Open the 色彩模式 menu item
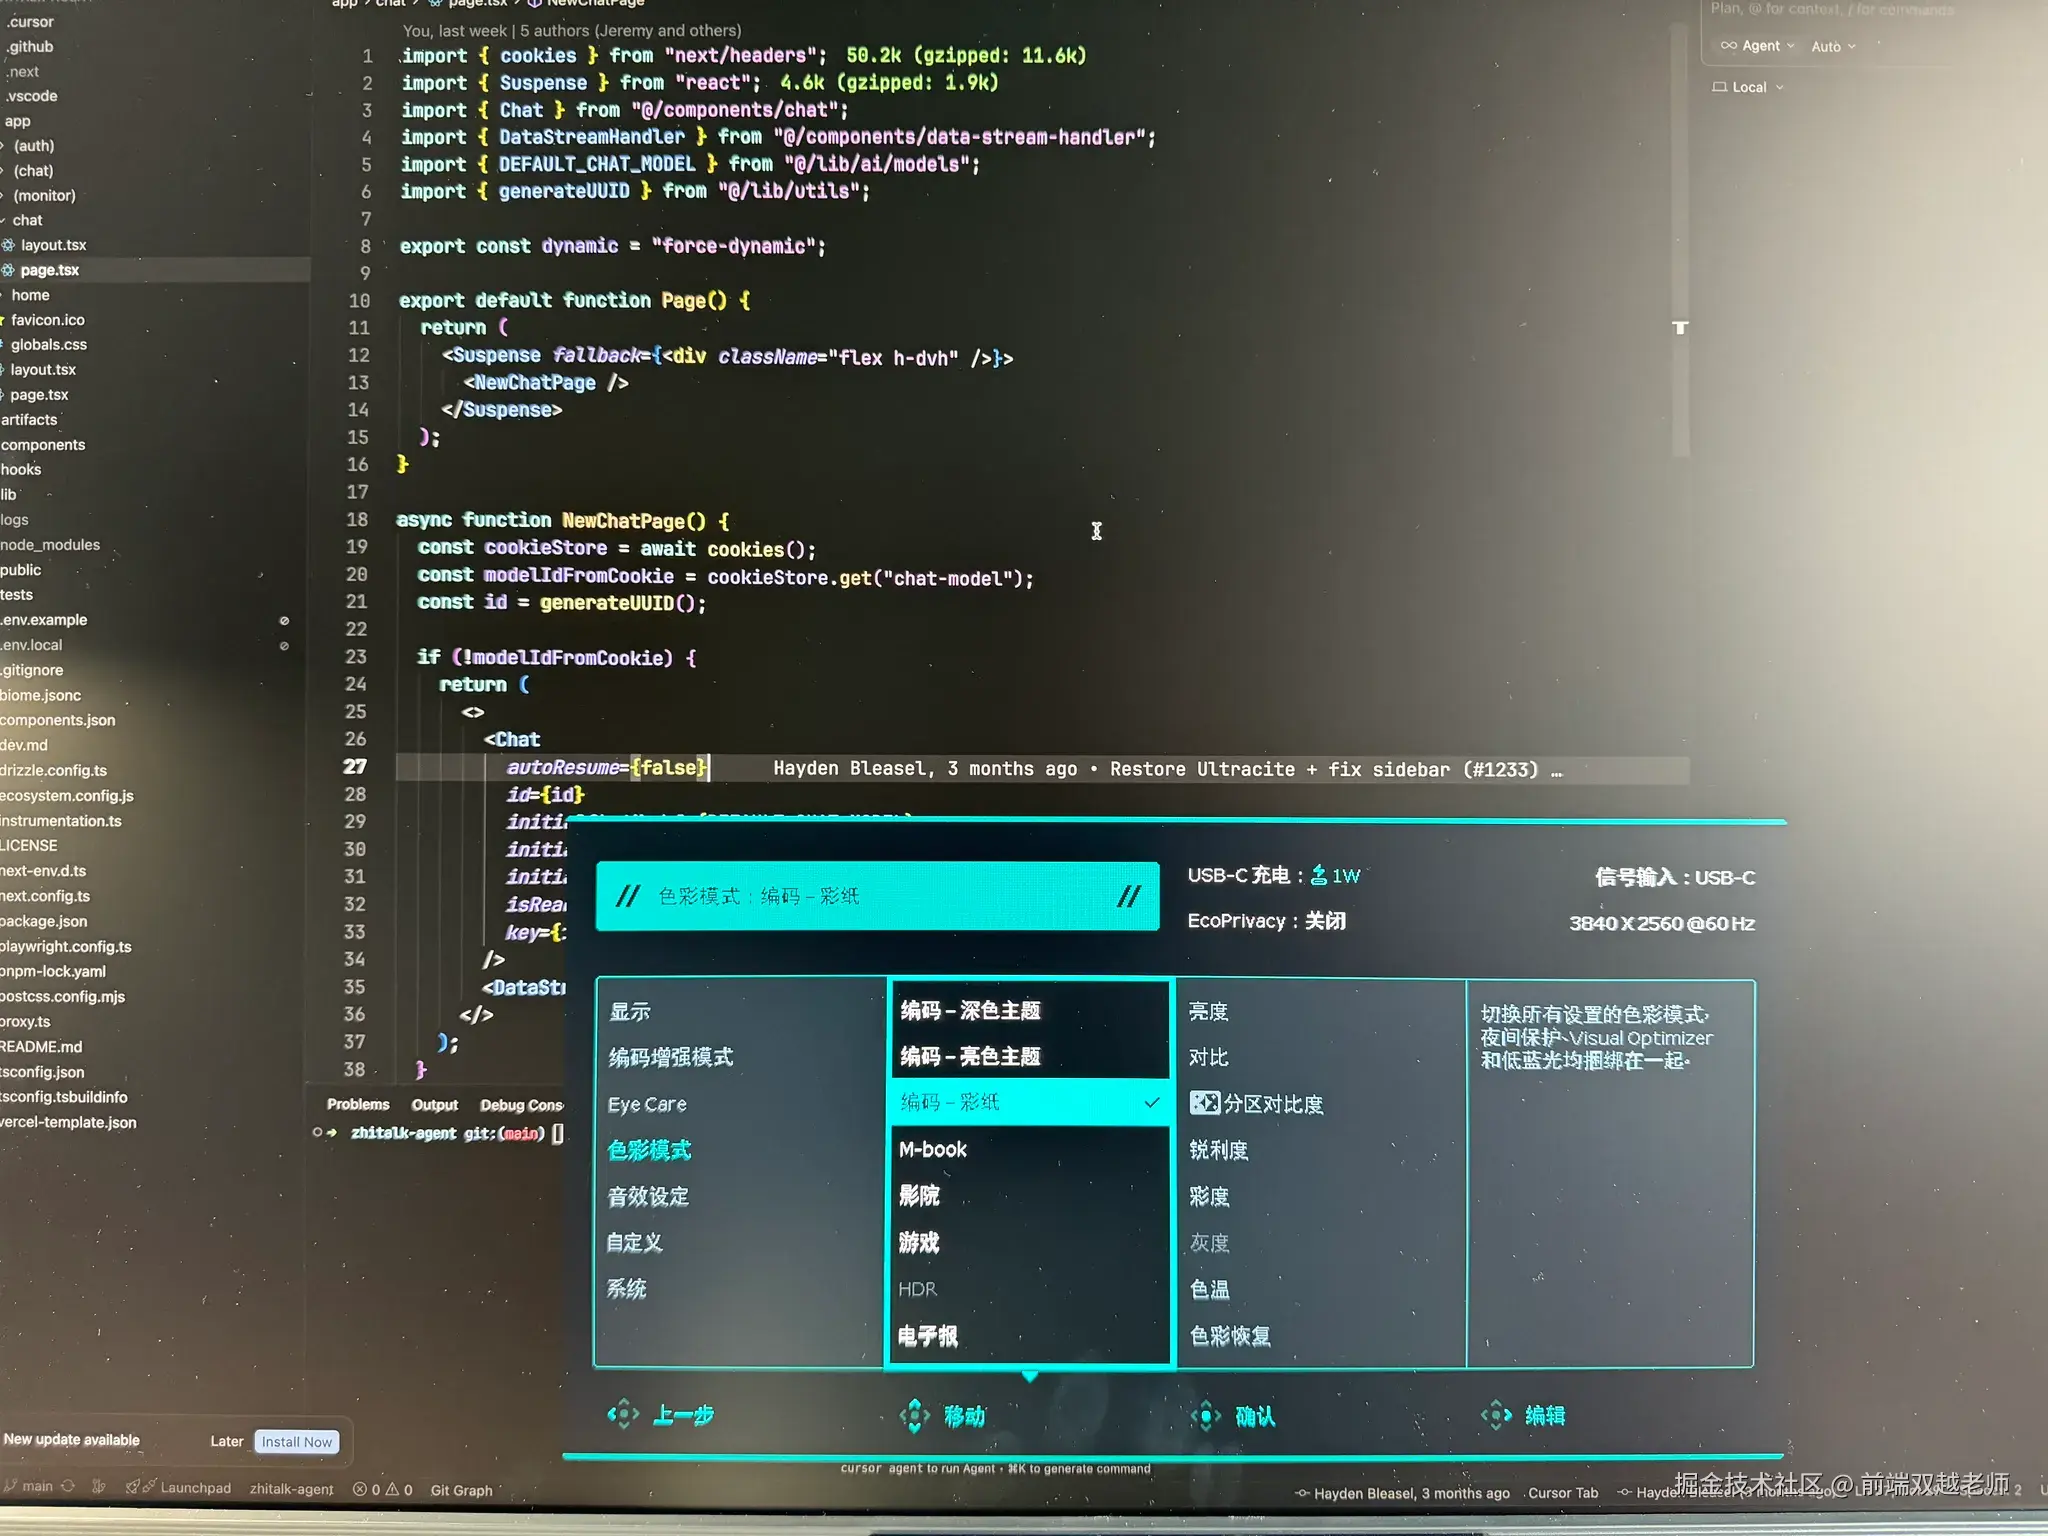The image size is (2048, 1536). point(649,1151)
